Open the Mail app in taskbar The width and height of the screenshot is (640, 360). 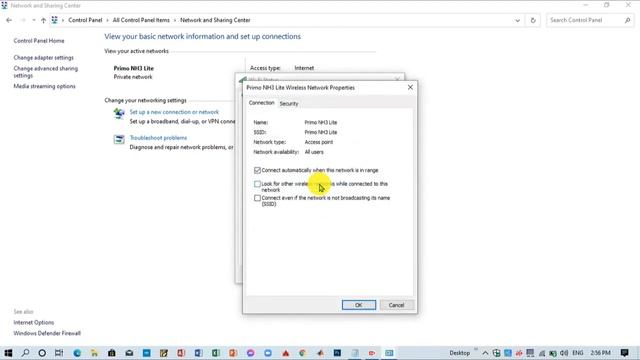coord(129,353)
